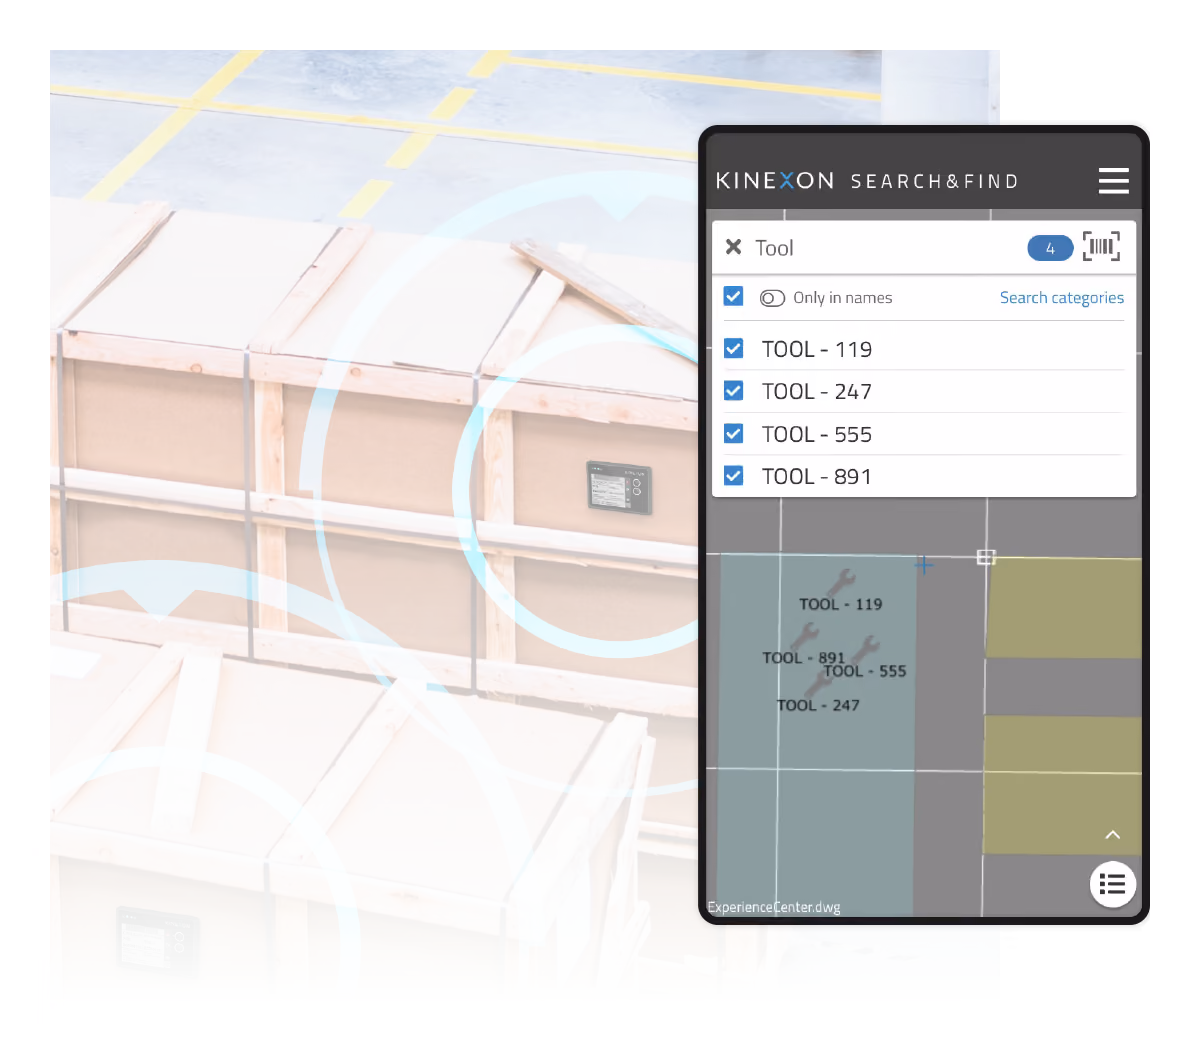
Task: Select TOOL - 891 list entry text
Action: [x=817, y=477]
